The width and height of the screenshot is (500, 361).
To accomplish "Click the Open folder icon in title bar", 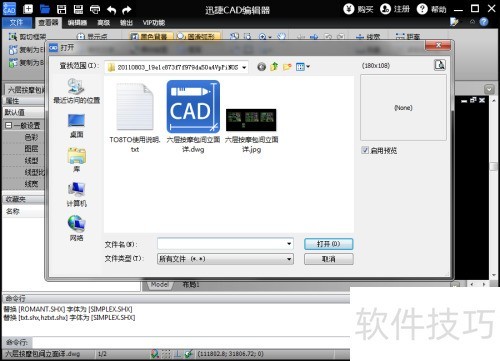I will click(45, 9).
